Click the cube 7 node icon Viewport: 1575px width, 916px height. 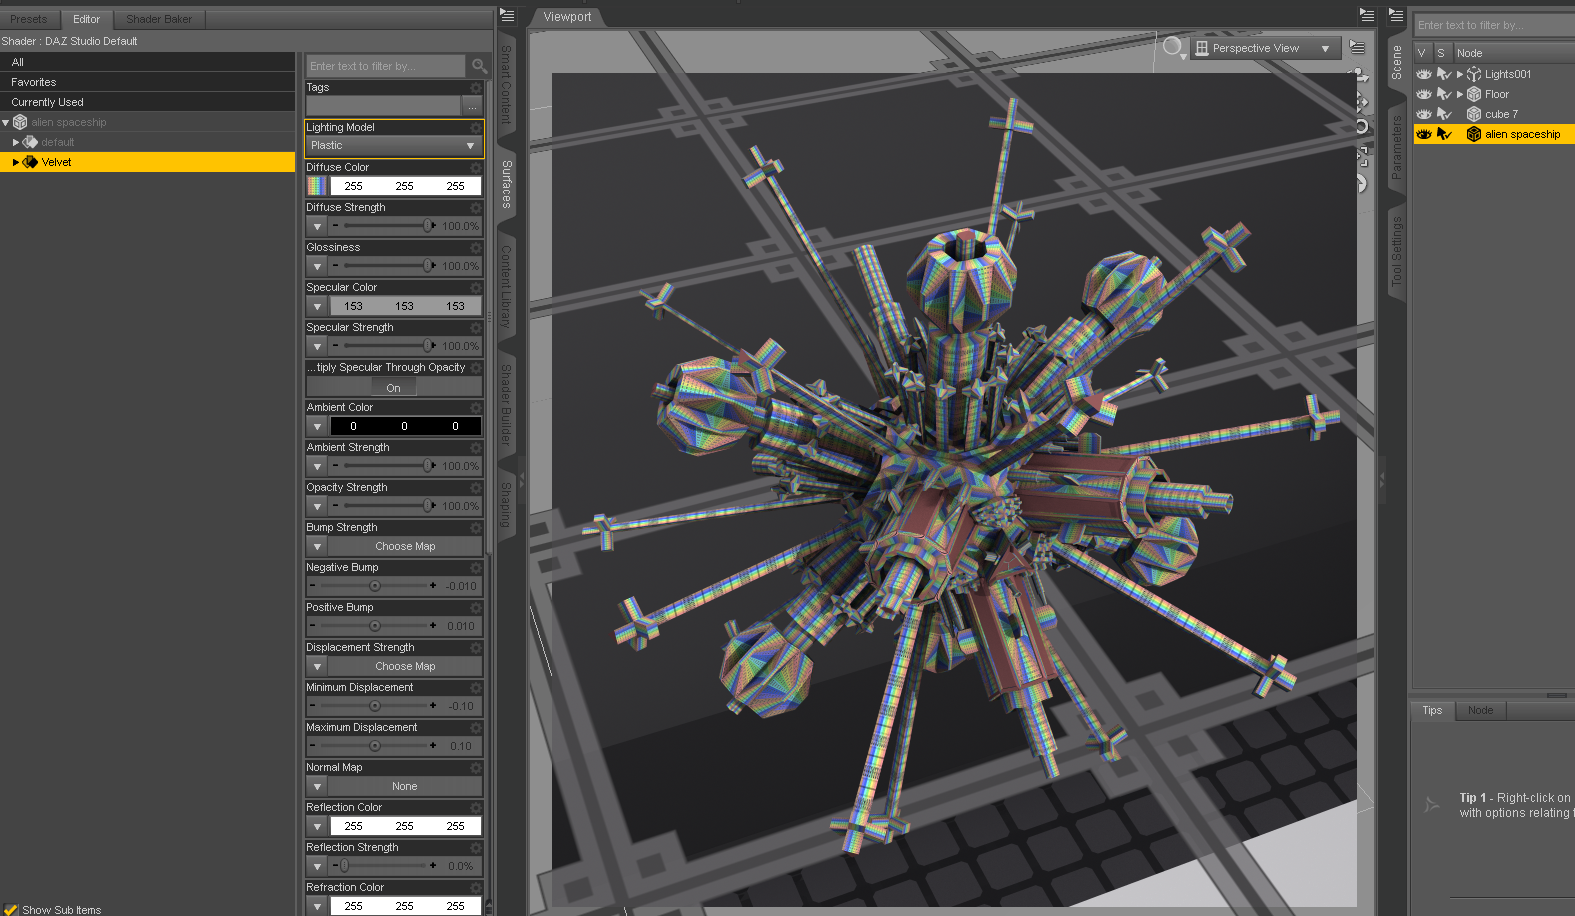[x=1474, y=114]
